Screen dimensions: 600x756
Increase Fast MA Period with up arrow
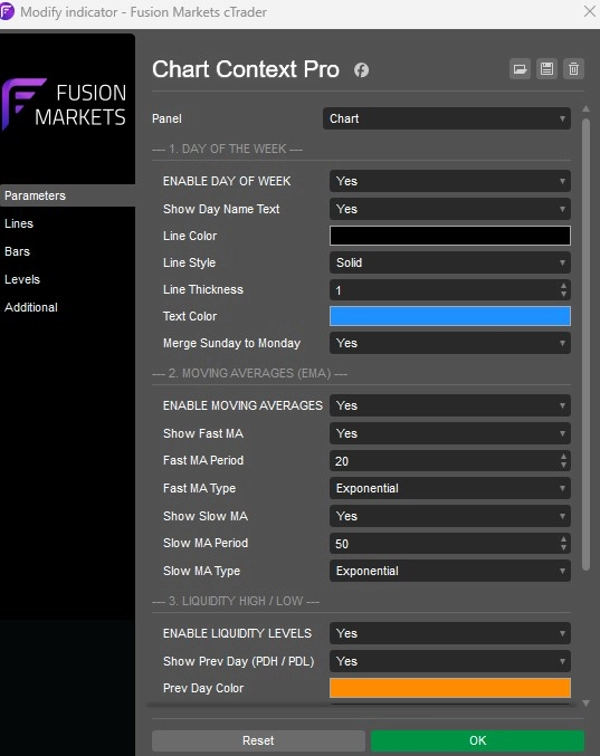tap(563, 456)
